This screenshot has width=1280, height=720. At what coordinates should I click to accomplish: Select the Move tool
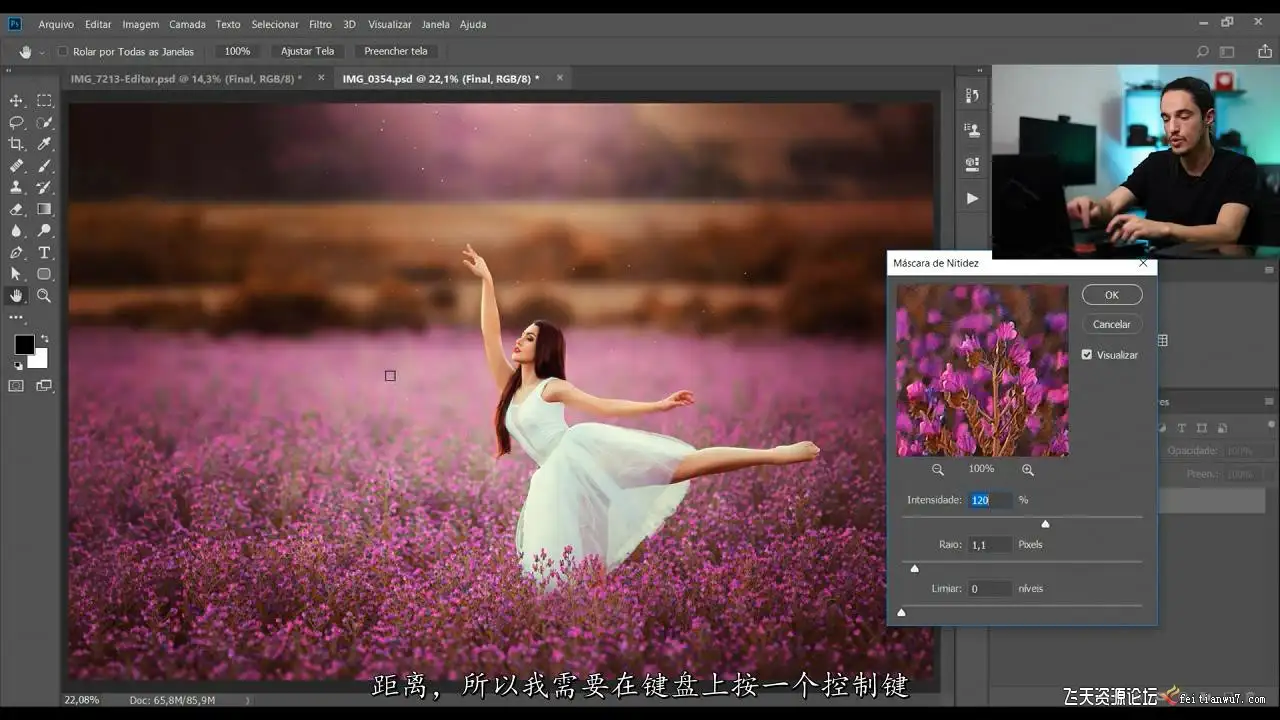click(x=16, y=101)
